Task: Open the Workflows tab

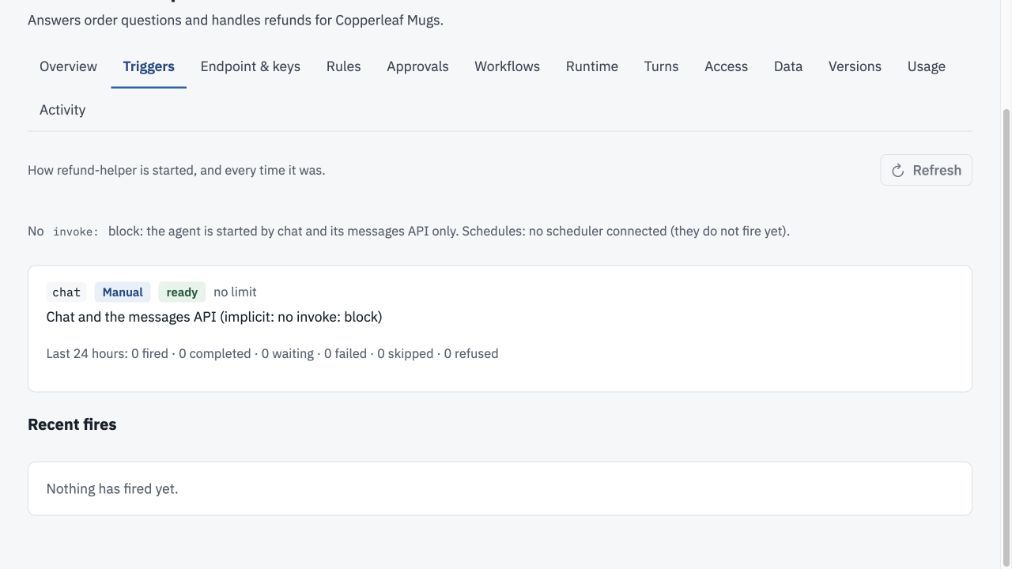Action: coord(507,66)
